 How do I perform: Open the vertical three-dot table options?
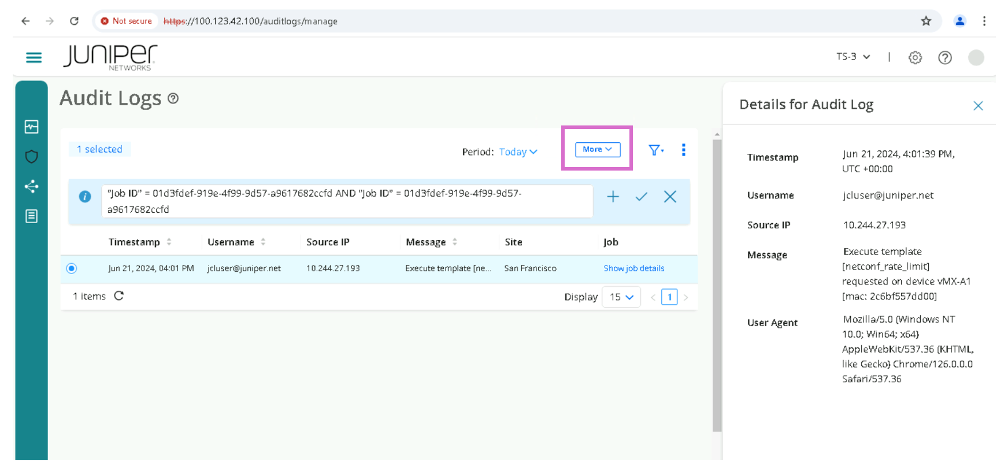[x=683, y=150]
